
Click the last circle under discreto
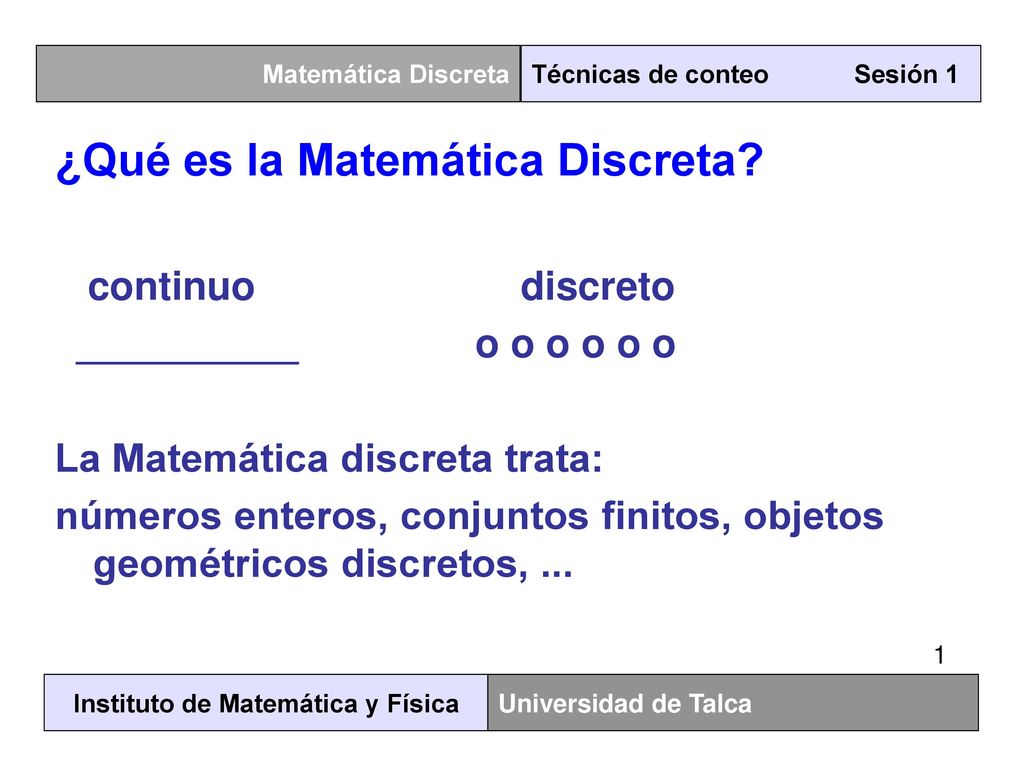click(x=664, y=346)
